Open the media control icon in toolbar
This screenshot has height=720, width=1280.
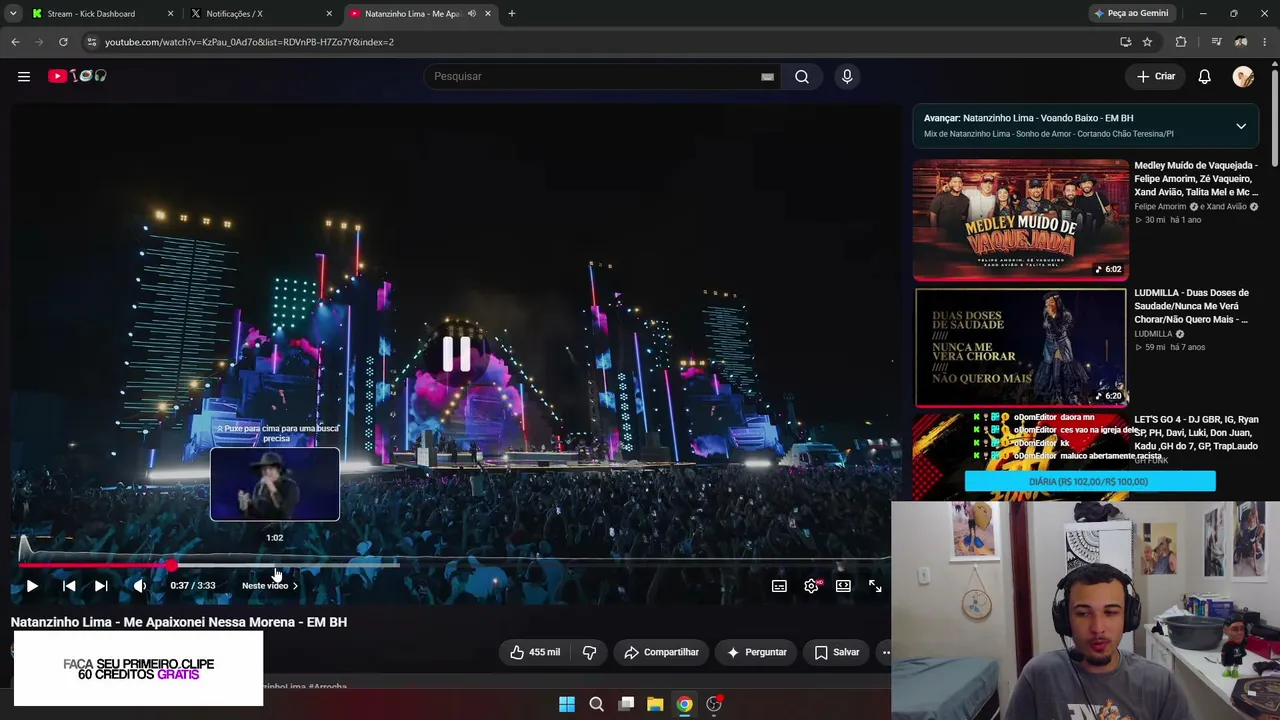click(x=1216, y=42)
